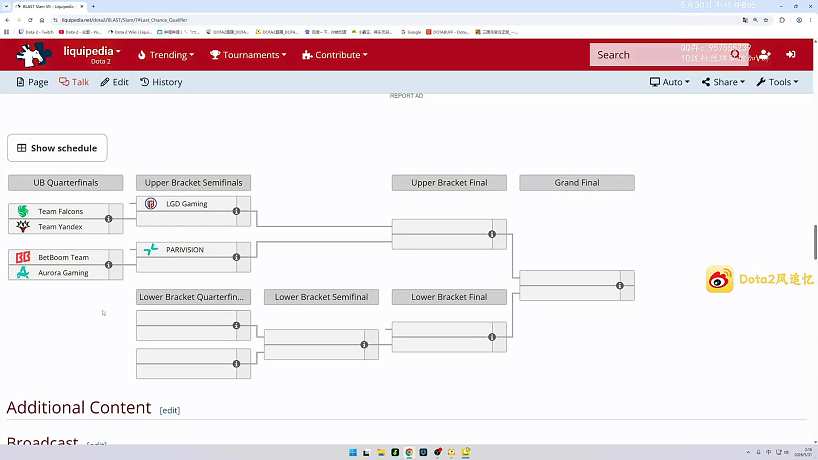The image size is (818, 460).
Task: Bookmark this page with star icon
Action: [x=765, y=20]
